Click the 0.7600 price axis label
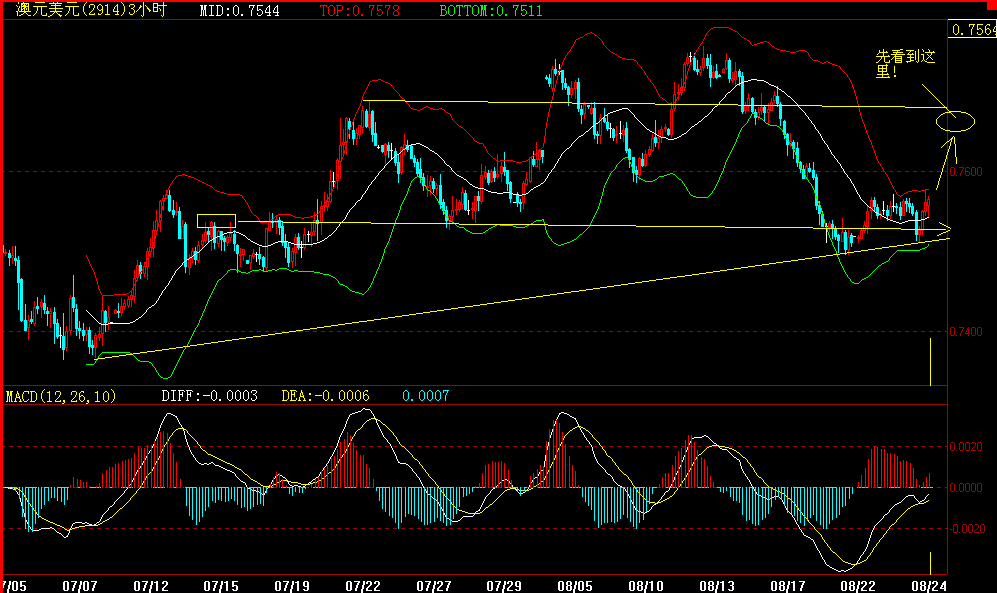997x593 pixels. (x=966, y=172)
